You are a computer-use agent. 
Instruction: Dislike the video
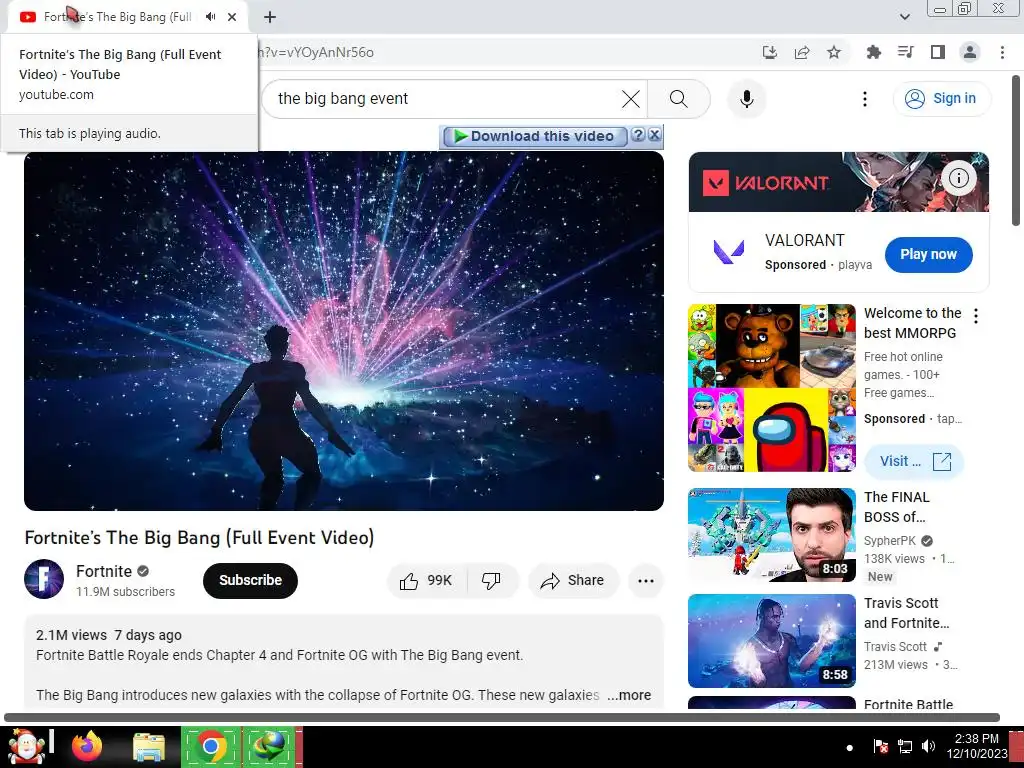491,581
